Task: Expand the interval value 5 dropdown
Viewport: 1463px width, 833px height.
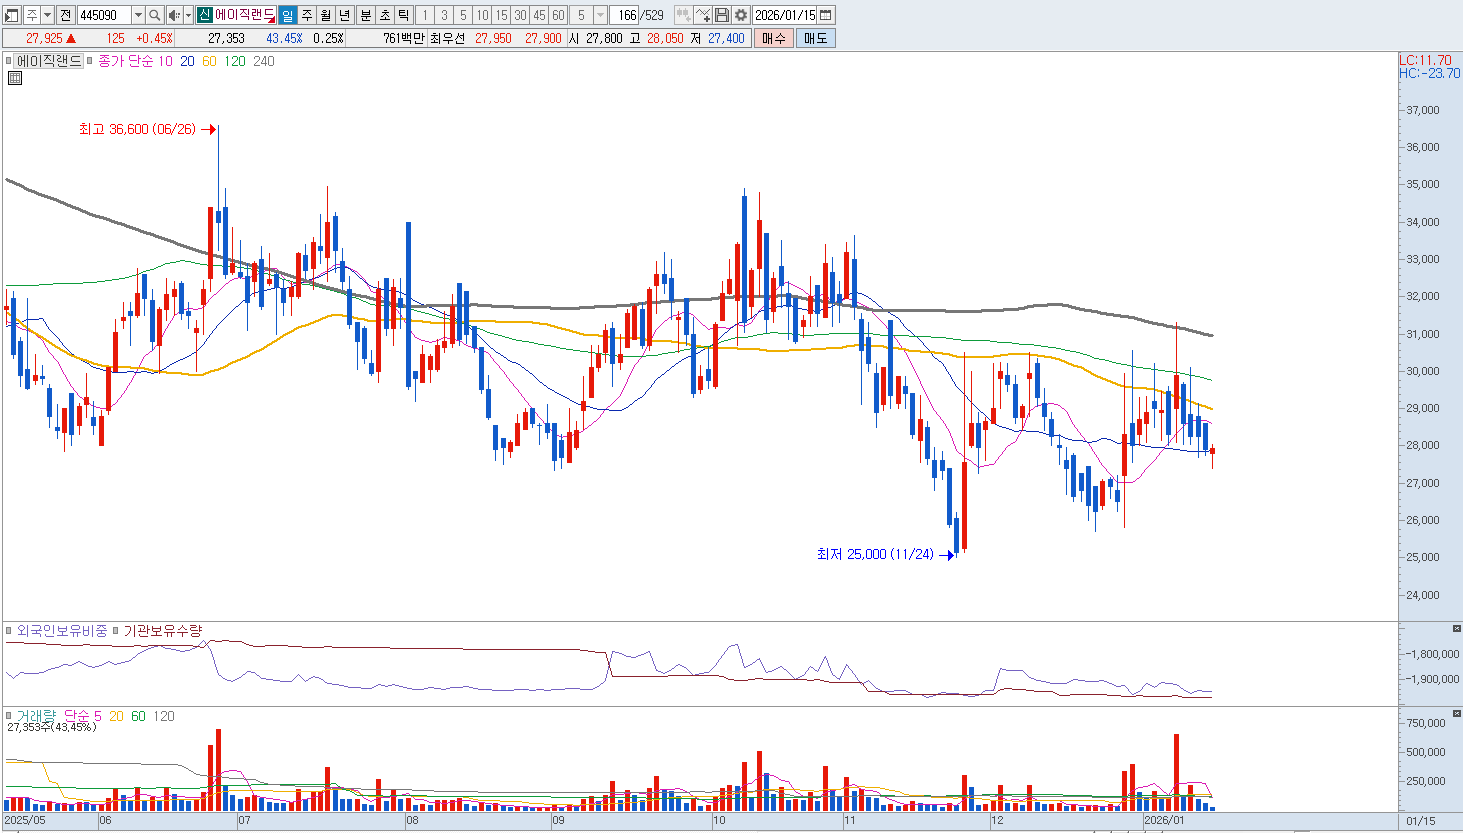Action: click(600, 15)
